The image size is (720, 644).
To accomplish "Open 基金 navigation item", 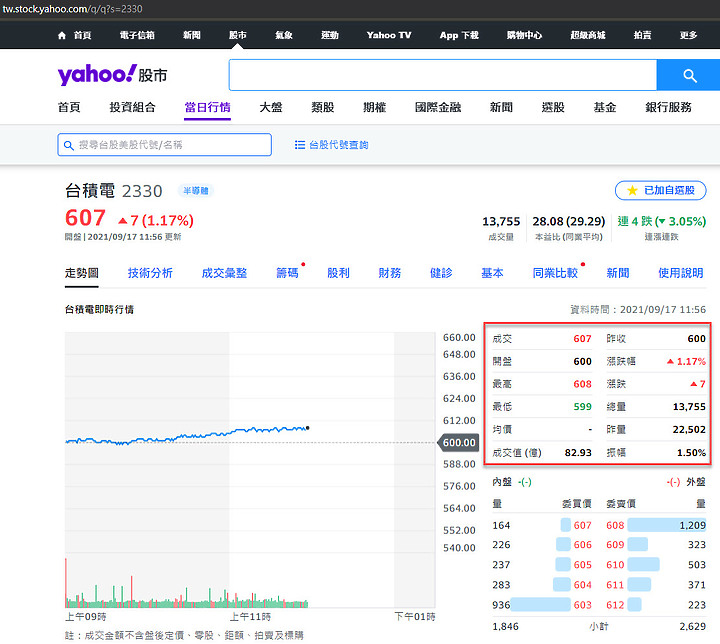I will point(604,107).
